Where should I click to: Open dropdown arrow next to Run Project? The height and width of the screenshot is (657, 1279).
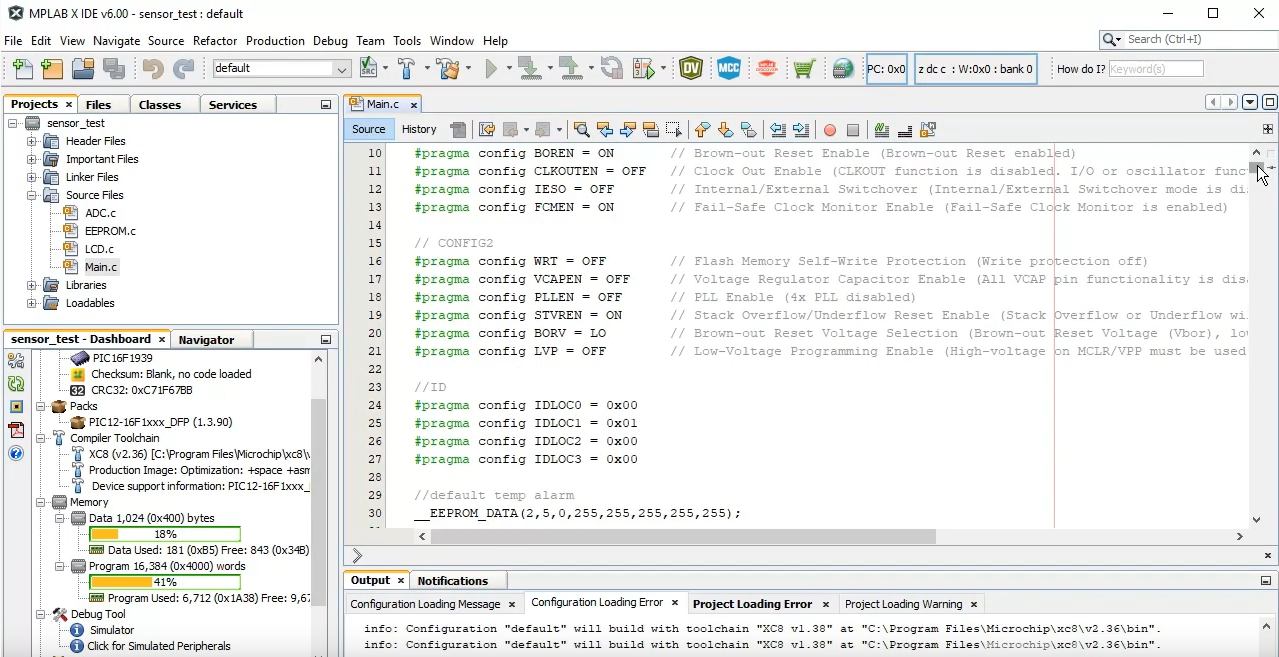click(509, 69)
